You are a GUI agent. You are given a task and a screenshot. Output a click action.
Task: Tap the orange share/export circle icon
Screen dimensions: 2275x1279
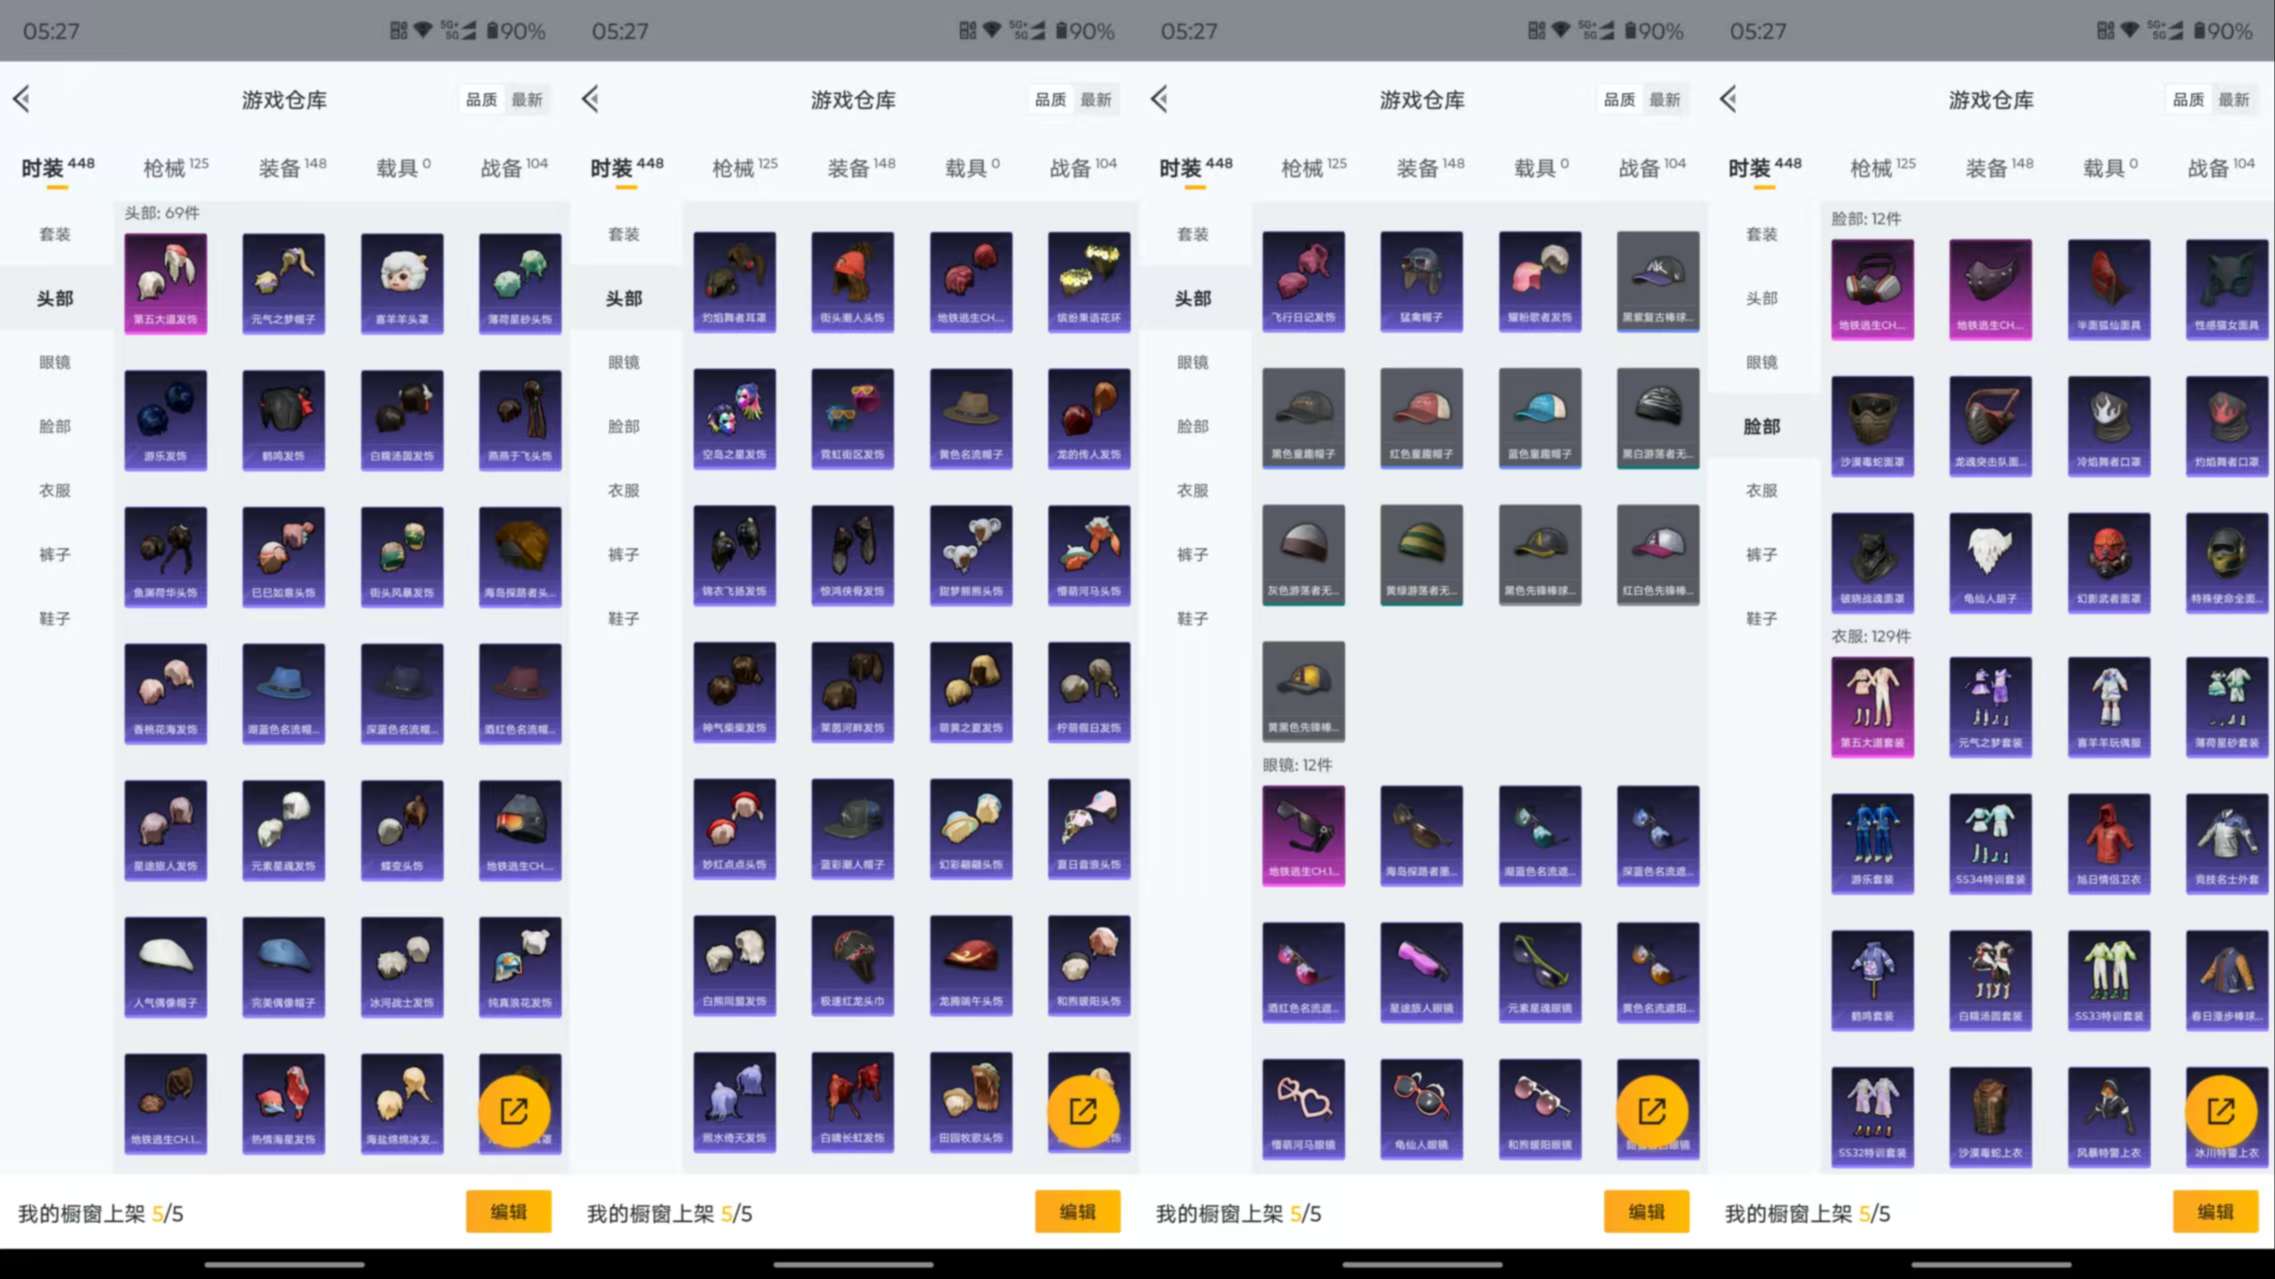513,1110
